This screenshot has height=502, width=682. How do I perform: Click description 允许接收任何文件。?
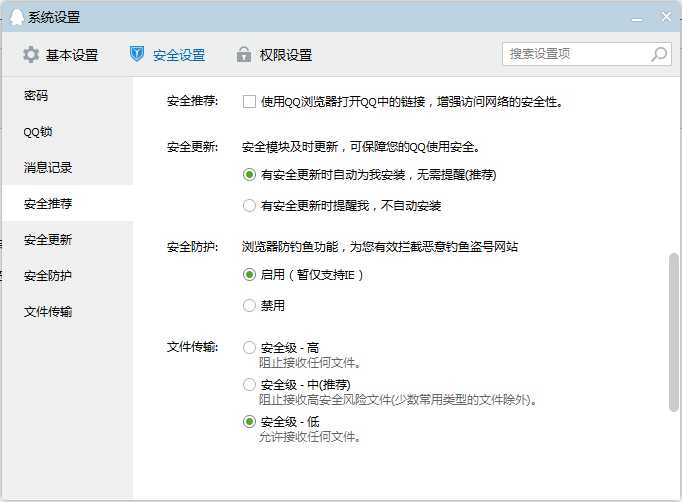[310, 436]
